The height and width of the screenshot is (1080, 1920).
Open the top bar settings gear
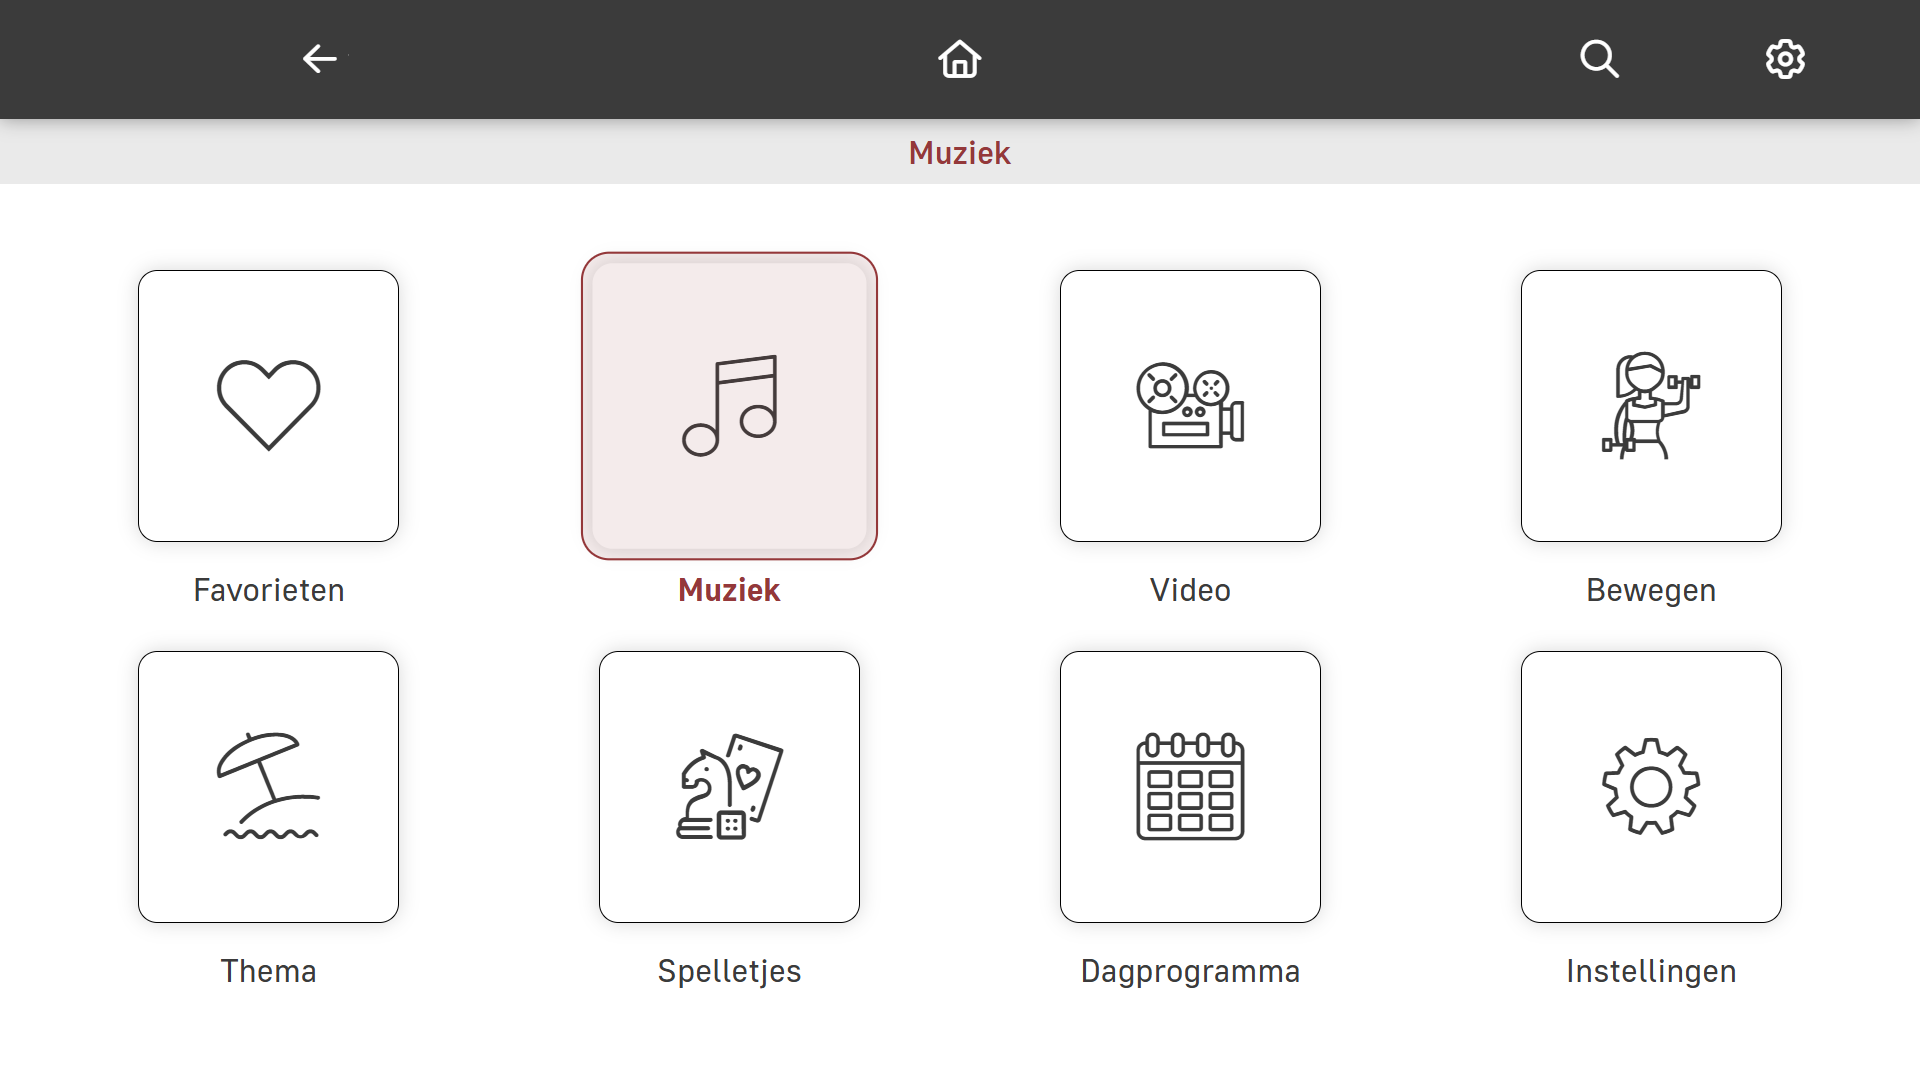coord(1785,59)
